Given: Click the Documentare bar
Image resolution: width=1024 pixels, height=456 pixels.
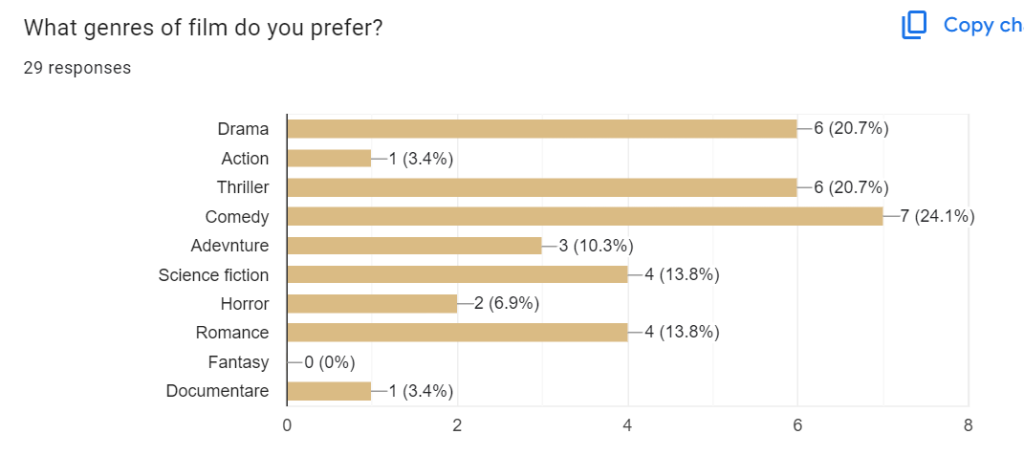Looking at the screenshot, I should click(329, 391).
